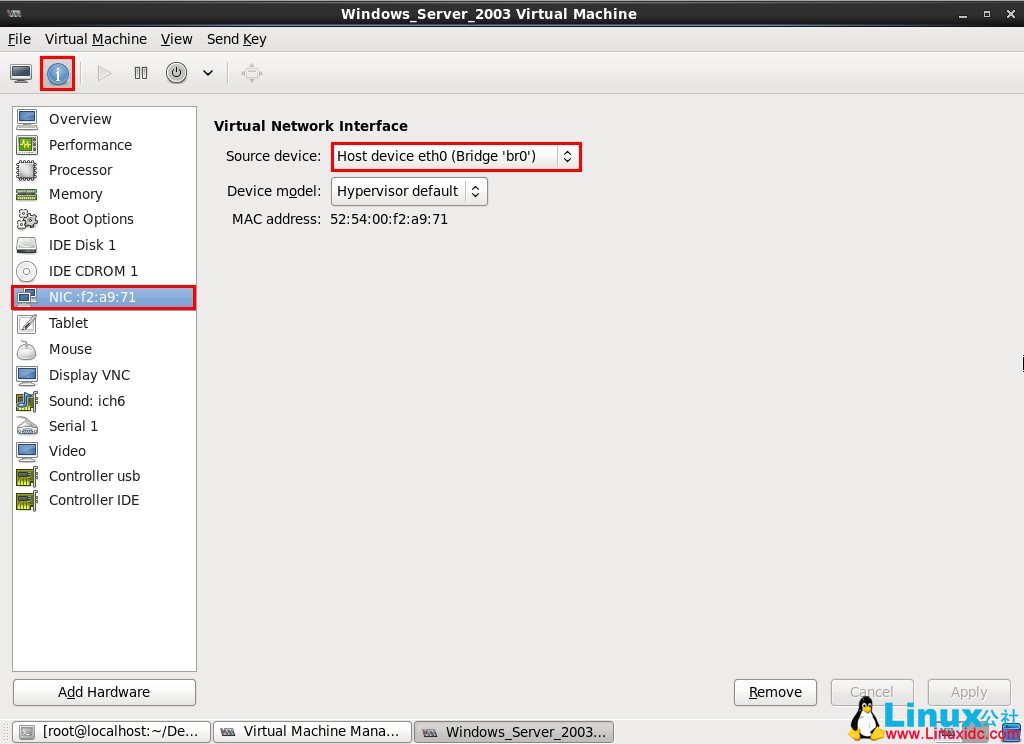Open the View menu

click(176, 39)
